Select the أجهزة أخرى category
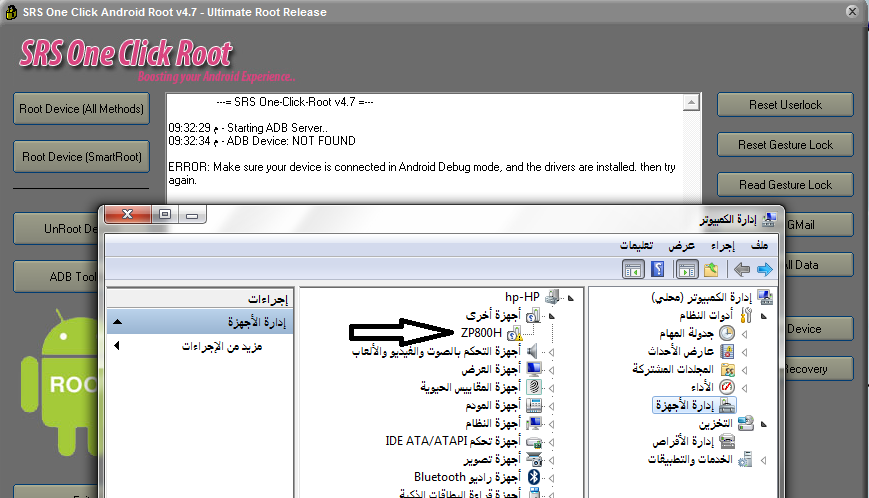The width and height of the screenshot is (869, 498). click(493, 315)
